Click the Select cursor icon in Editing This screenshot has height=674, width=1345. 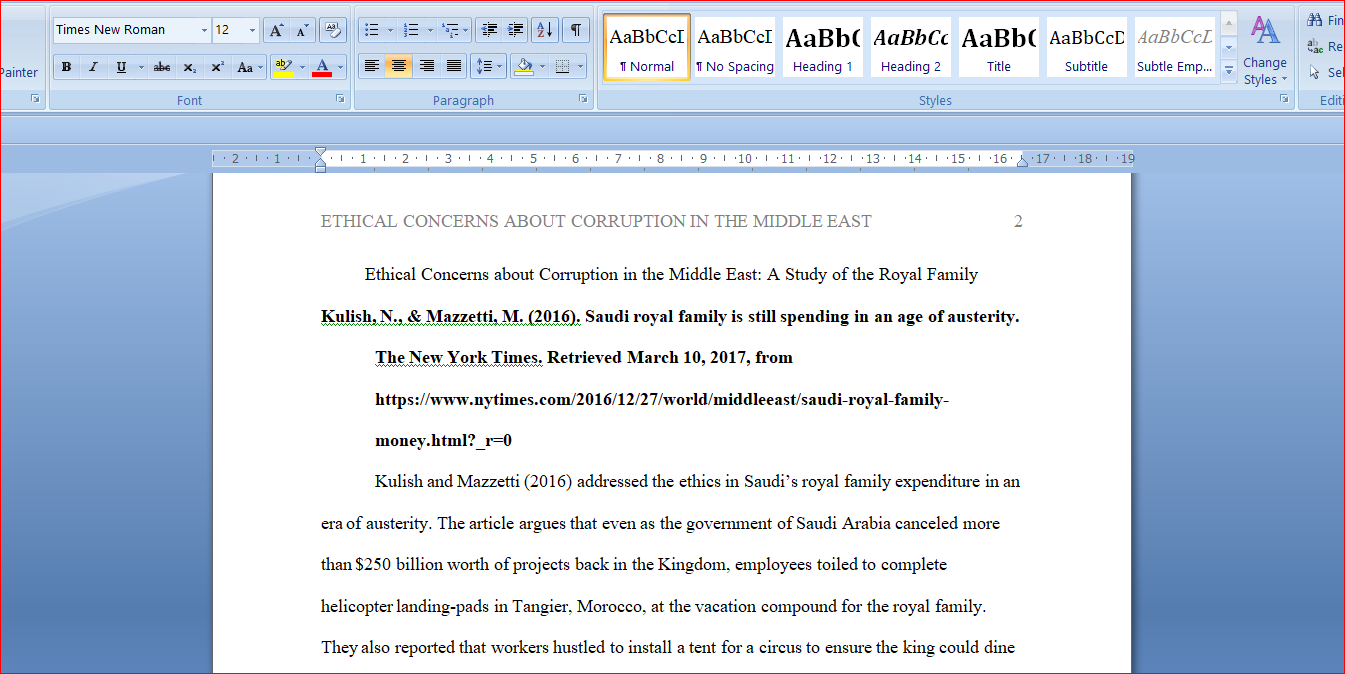pyautogui.click(x=1315, y=72)
